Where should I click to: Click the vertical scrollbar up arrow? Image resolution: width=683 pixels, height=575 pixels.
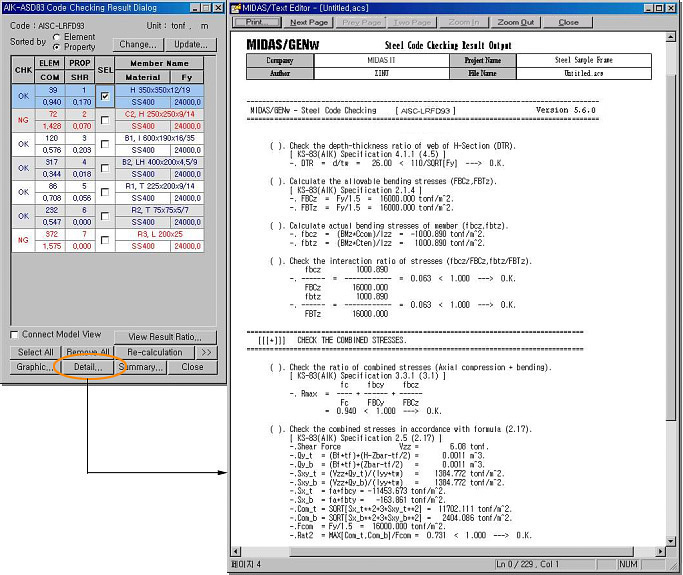671,37
